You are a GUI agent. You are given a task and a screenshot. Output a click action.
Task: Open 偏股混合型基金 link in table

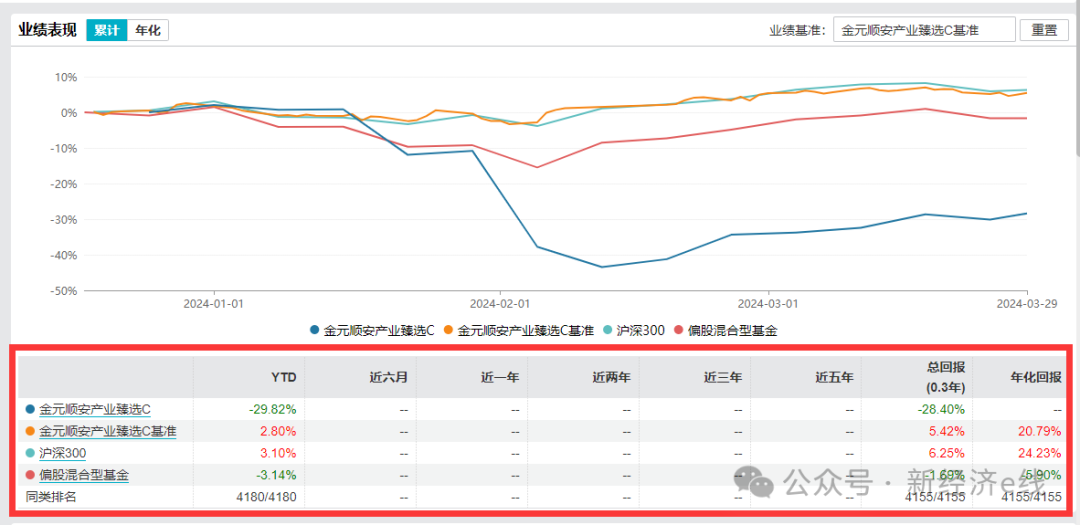(x=84, y=475)
